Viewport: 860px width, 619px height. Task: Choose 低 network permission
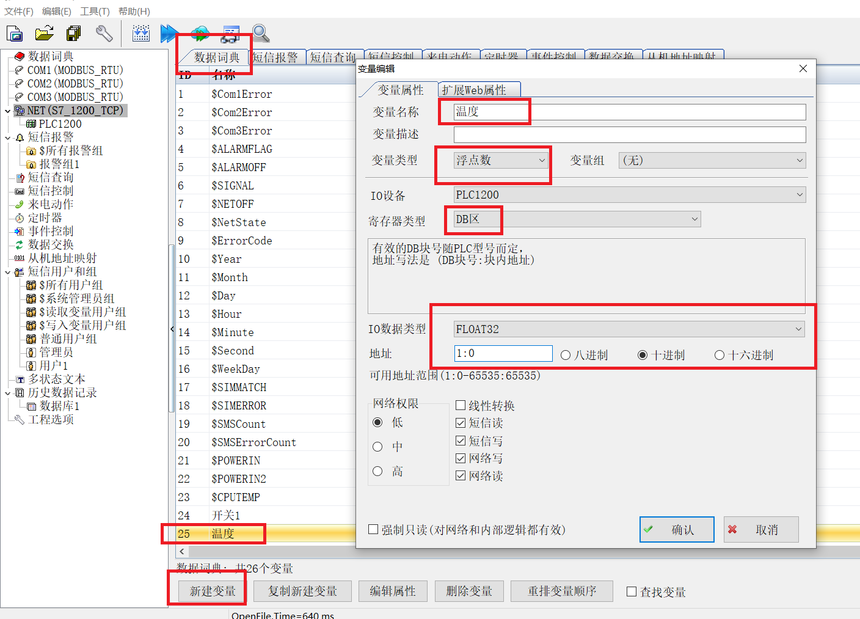click(x=377, y=422)
